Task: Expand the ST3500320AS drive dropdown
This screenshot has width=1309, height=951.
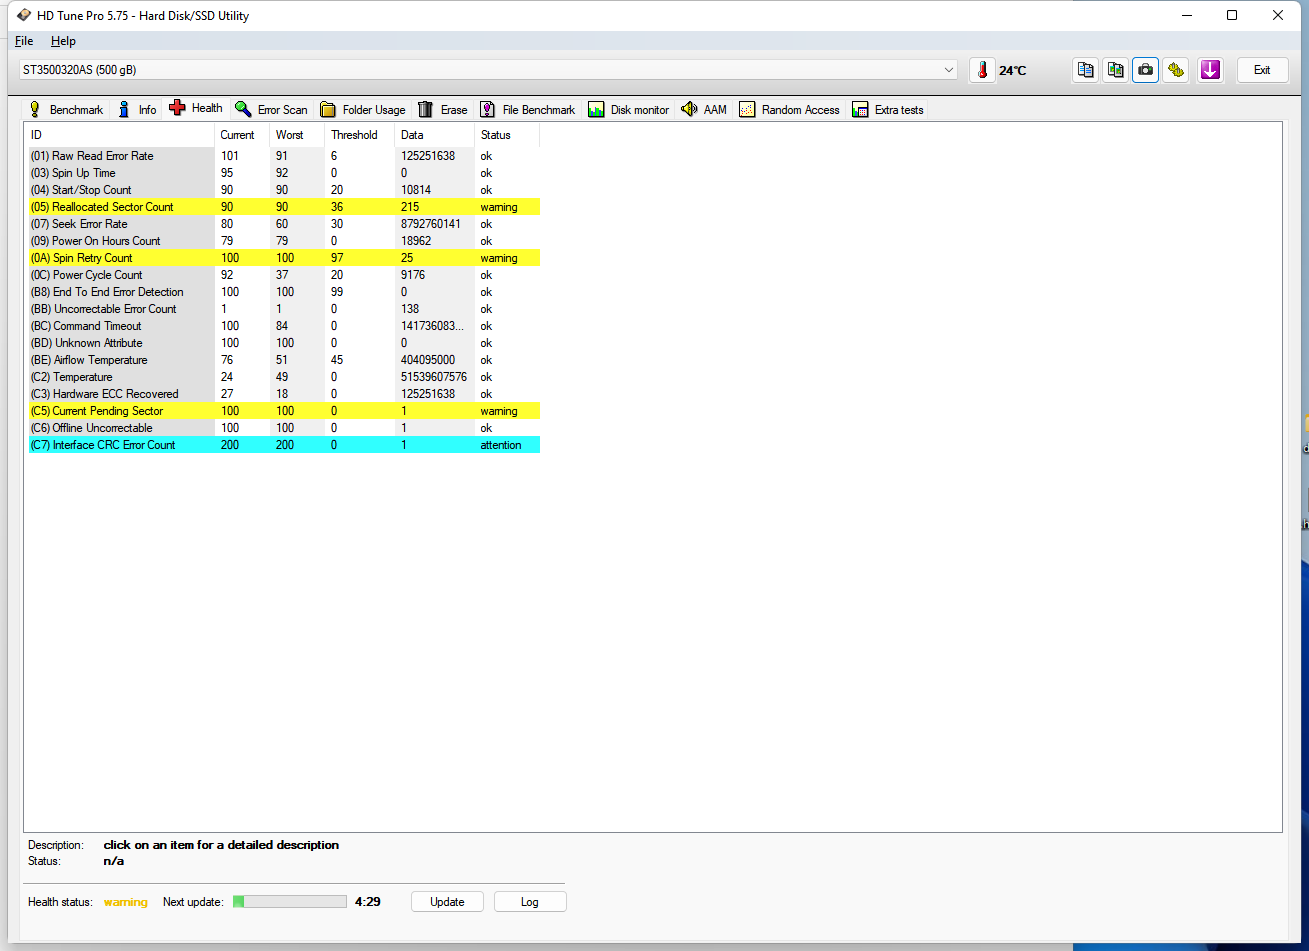Action: 948,70
